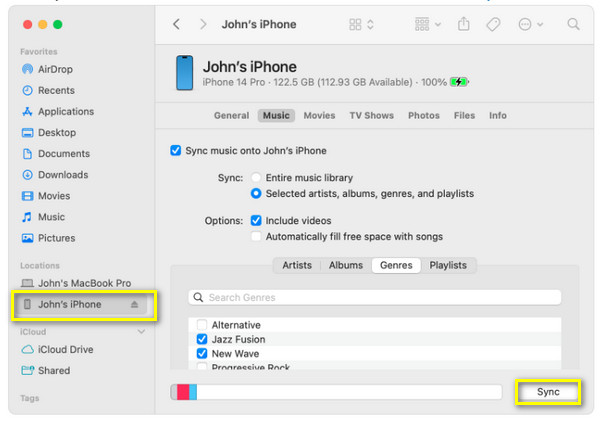600x422 pixels.
Task: Open iCloud Drive in the sidebar
Action: coord(57,349)
